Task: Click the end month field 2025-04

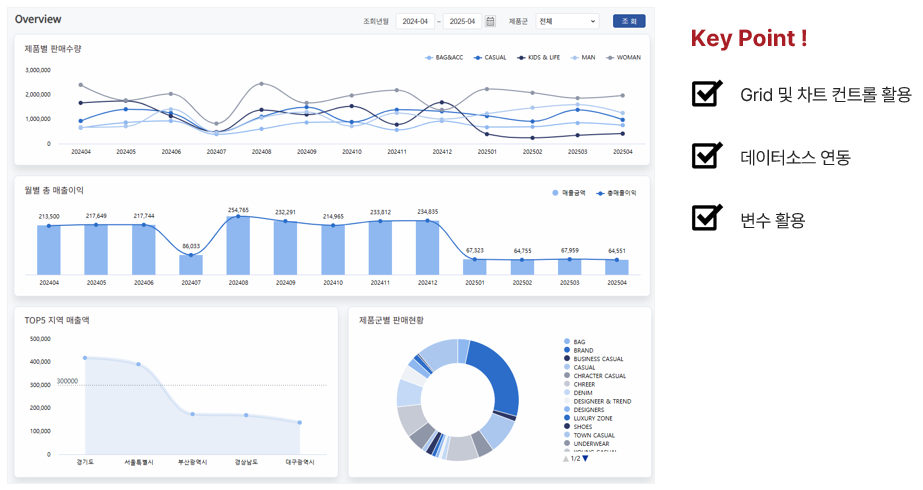Action: click(x=462, y=21)
